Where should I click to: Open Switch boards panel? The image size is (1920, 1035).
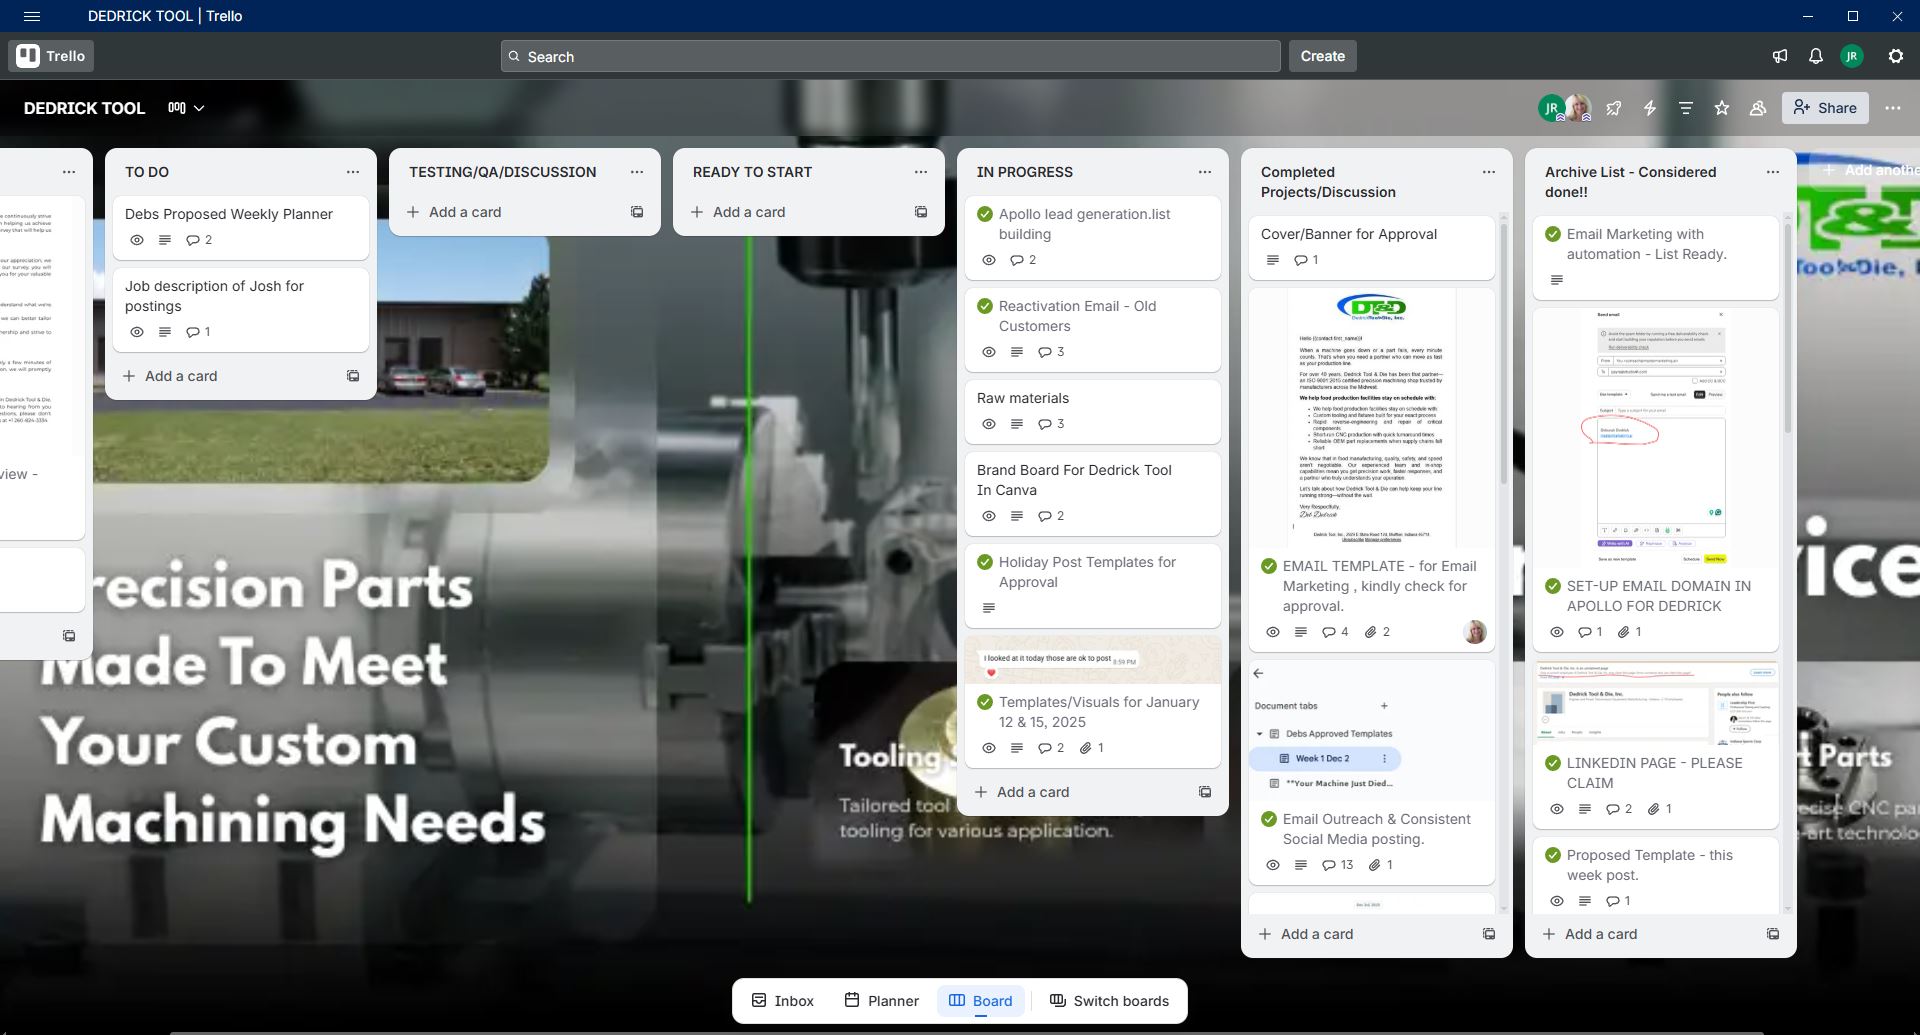(x=1109, y=1001)
